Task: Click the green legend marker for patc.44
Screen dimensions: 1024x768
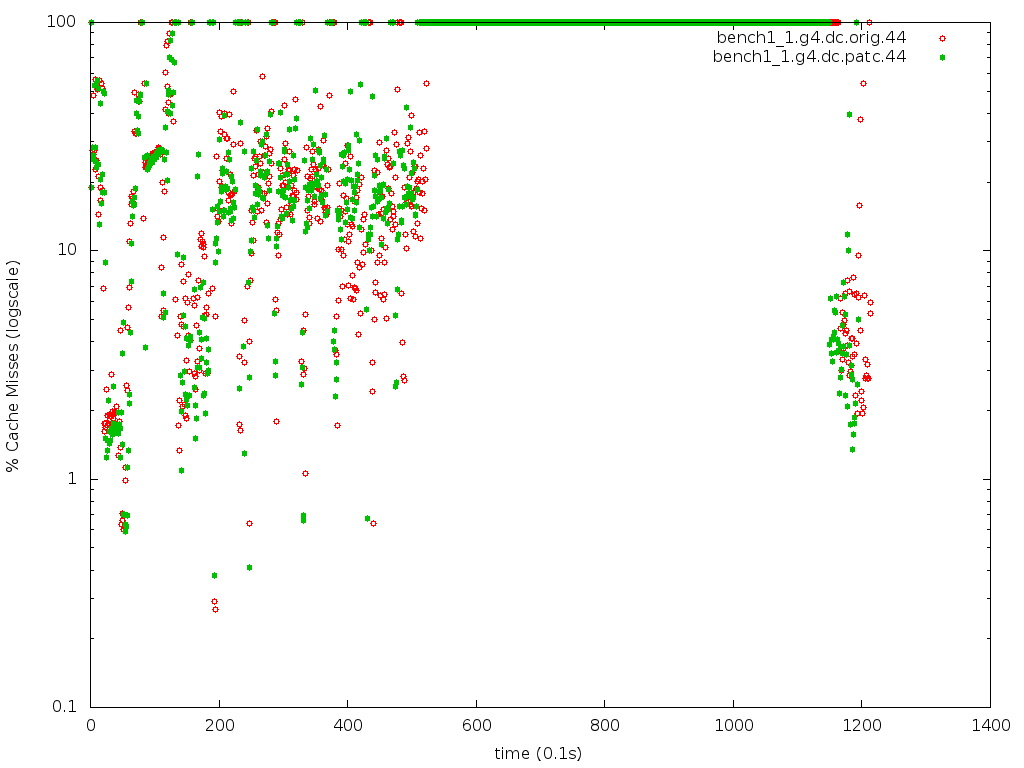Action: pos(941,57)
